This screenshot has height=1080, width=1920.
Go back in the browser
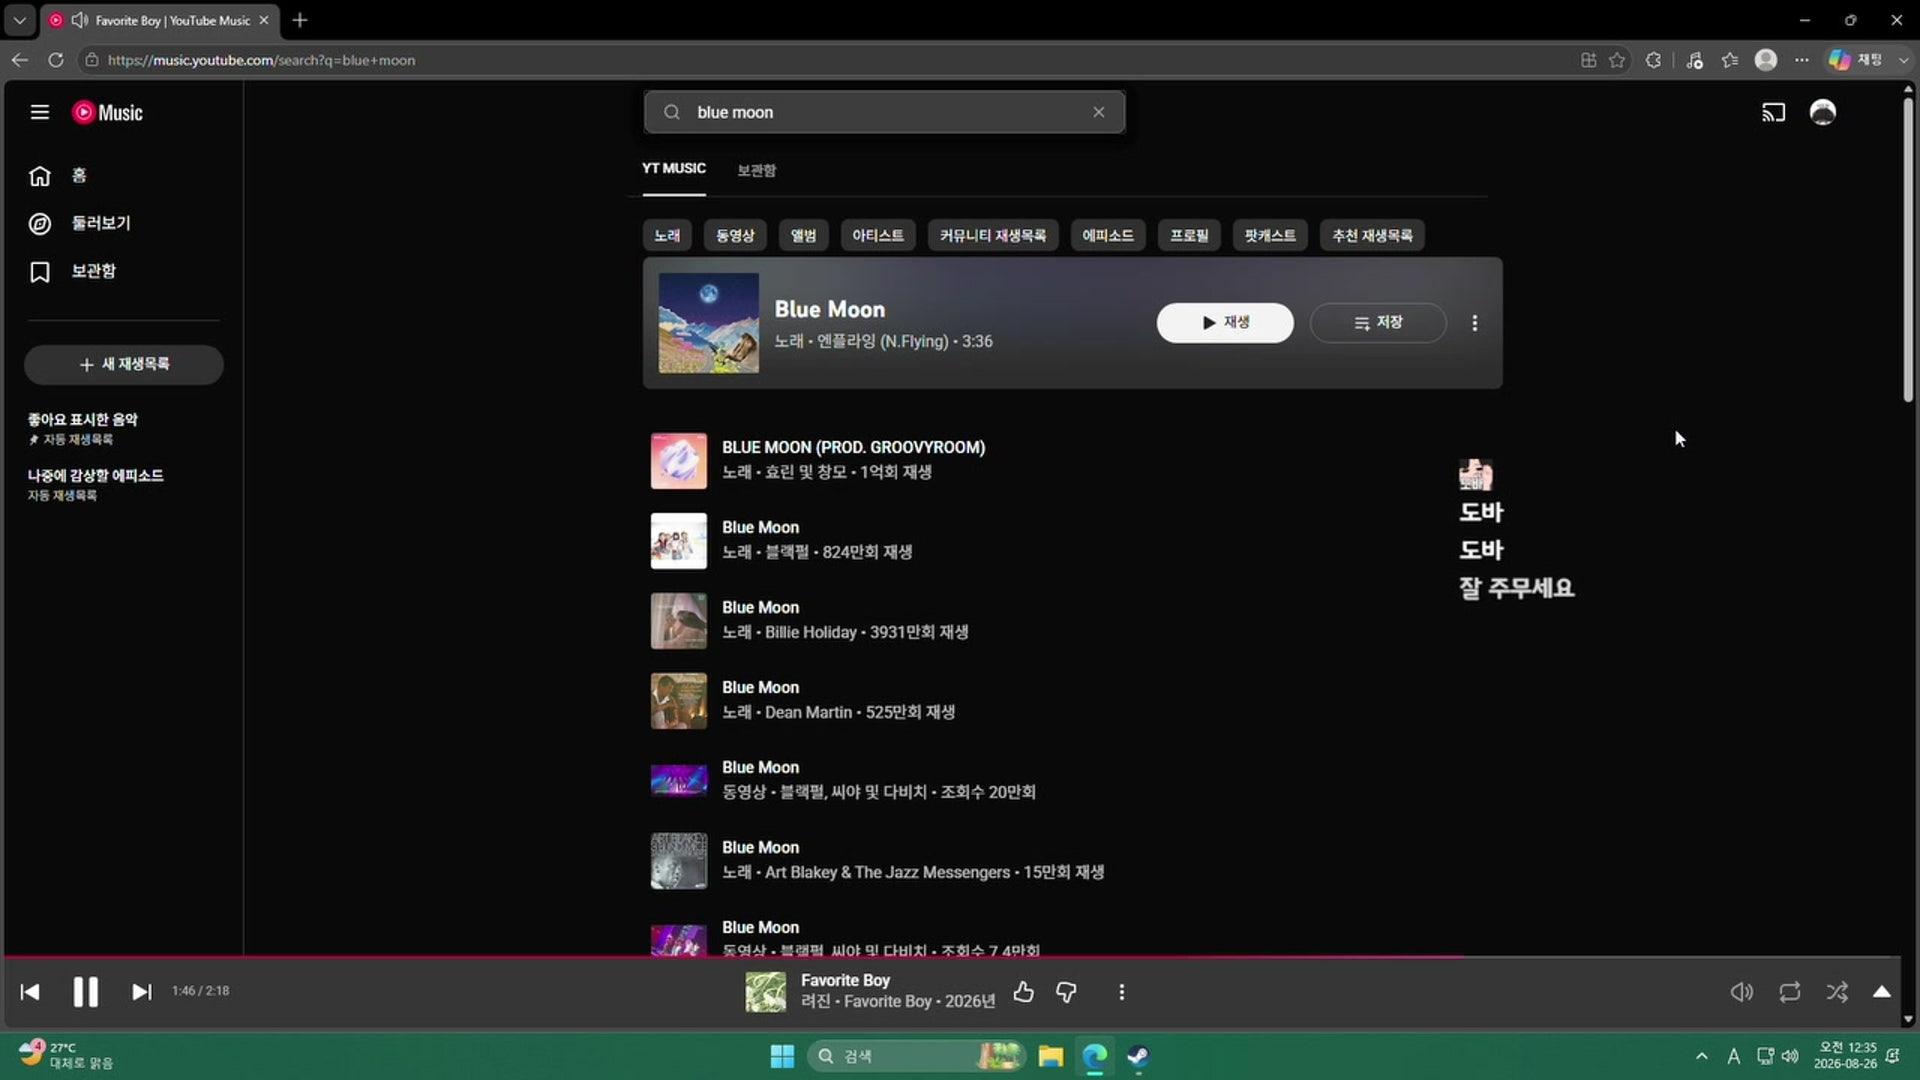20,60
